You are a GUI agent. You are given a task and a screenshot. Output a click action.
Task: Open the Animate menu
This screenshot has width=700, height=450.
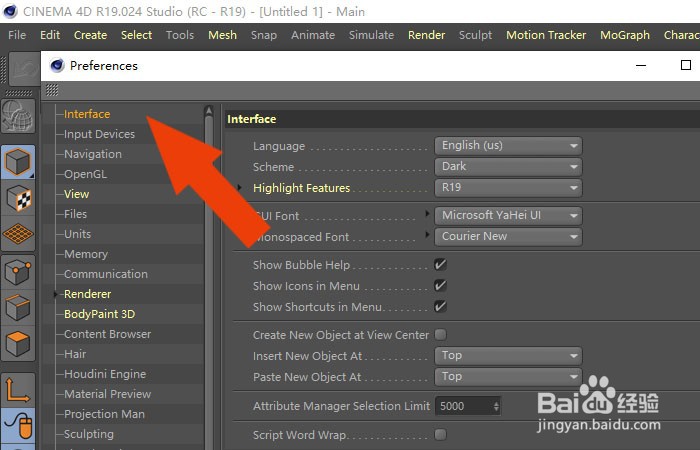click(313, 35)
